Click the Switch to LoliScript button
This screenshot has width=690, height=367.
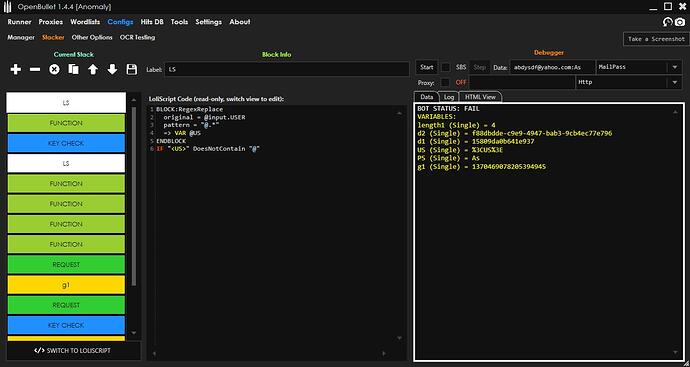click(x=73, y=351)
